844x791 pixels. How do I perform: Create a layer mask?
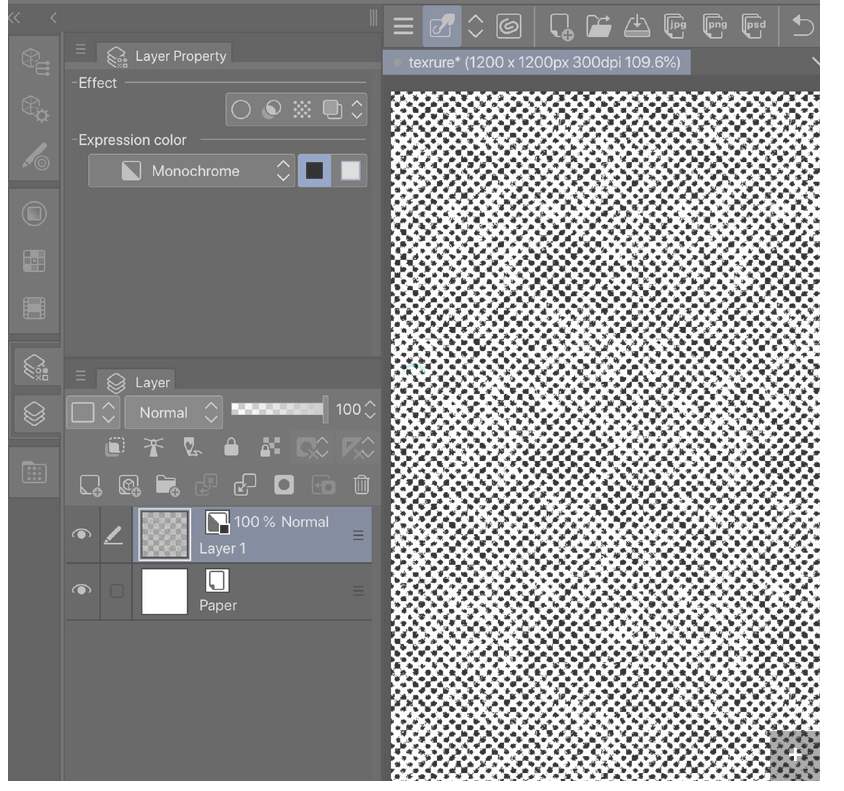(x=284, y=485)
